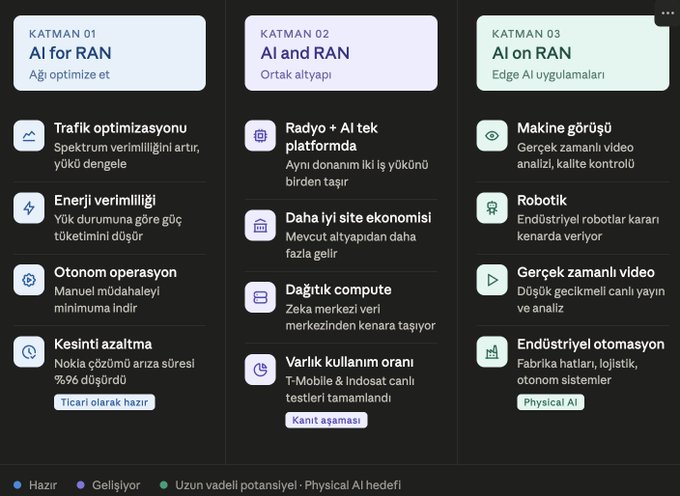Click the Edge AI uygulamaları subtitle
680x496 pixels.
(548, 75)
